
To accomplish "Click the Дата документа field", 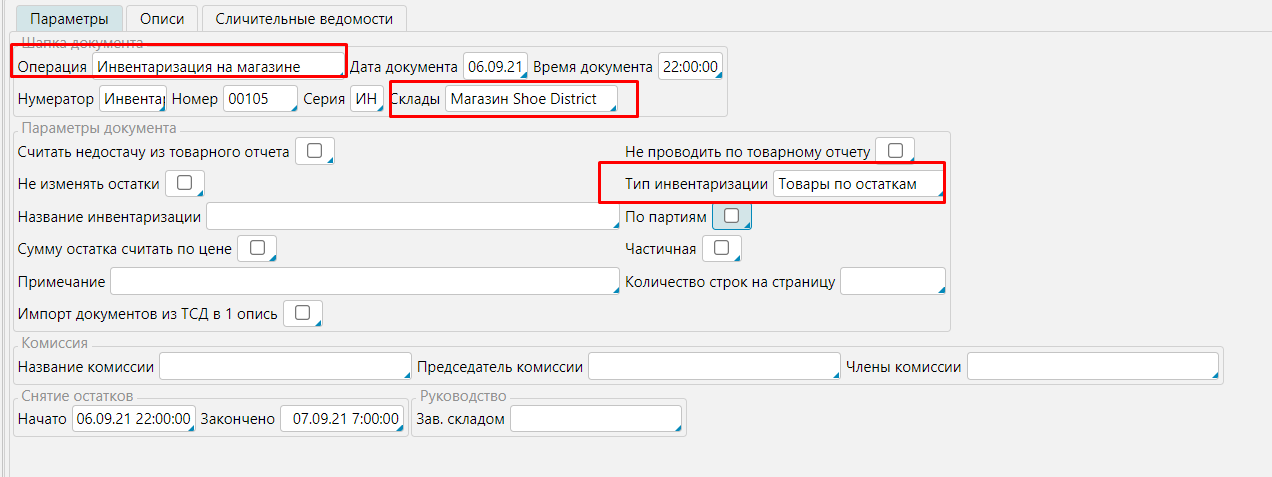I will [x=496, y=67].
